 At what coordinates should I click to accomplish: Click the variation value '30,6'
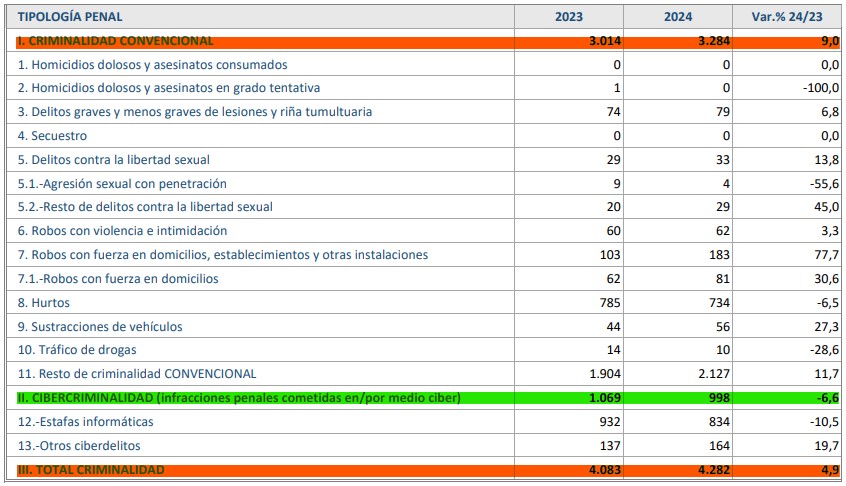click(x=827, y=279)
